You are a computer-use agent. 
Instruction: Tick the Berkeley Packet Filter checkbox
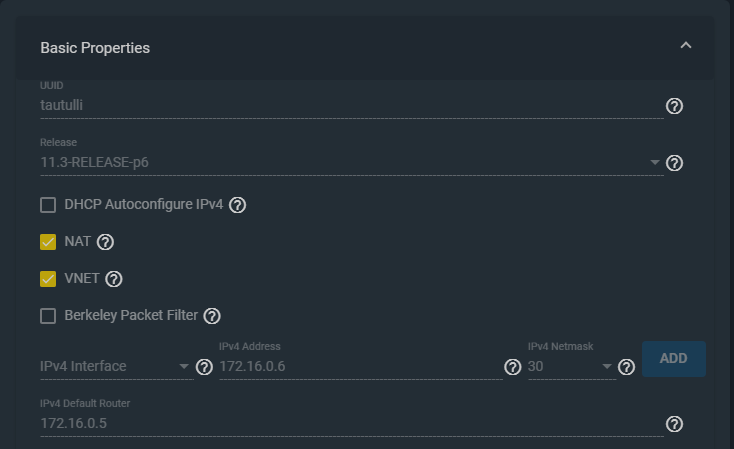[x=48, y=316]
